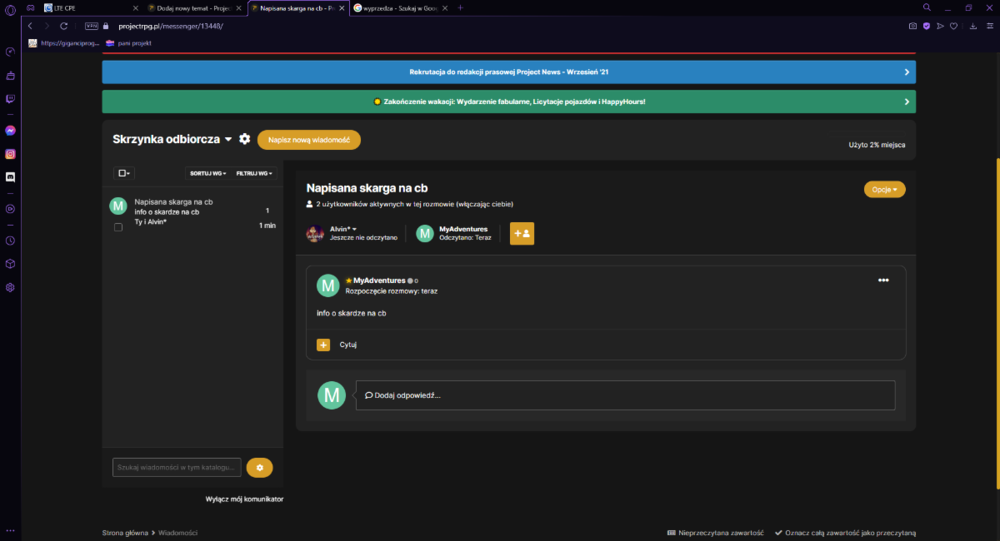Click the yellow plus multi-quote icon
Image resolution: width=1000 pixels, height=541 pixels.
pos(323,345)
